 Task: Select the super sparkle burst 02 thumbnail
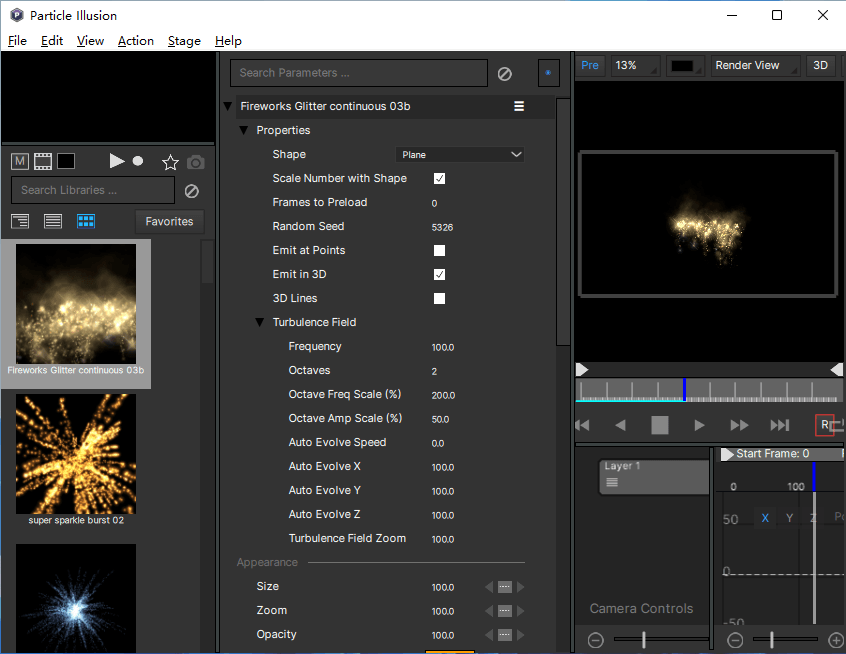[76, 455]
